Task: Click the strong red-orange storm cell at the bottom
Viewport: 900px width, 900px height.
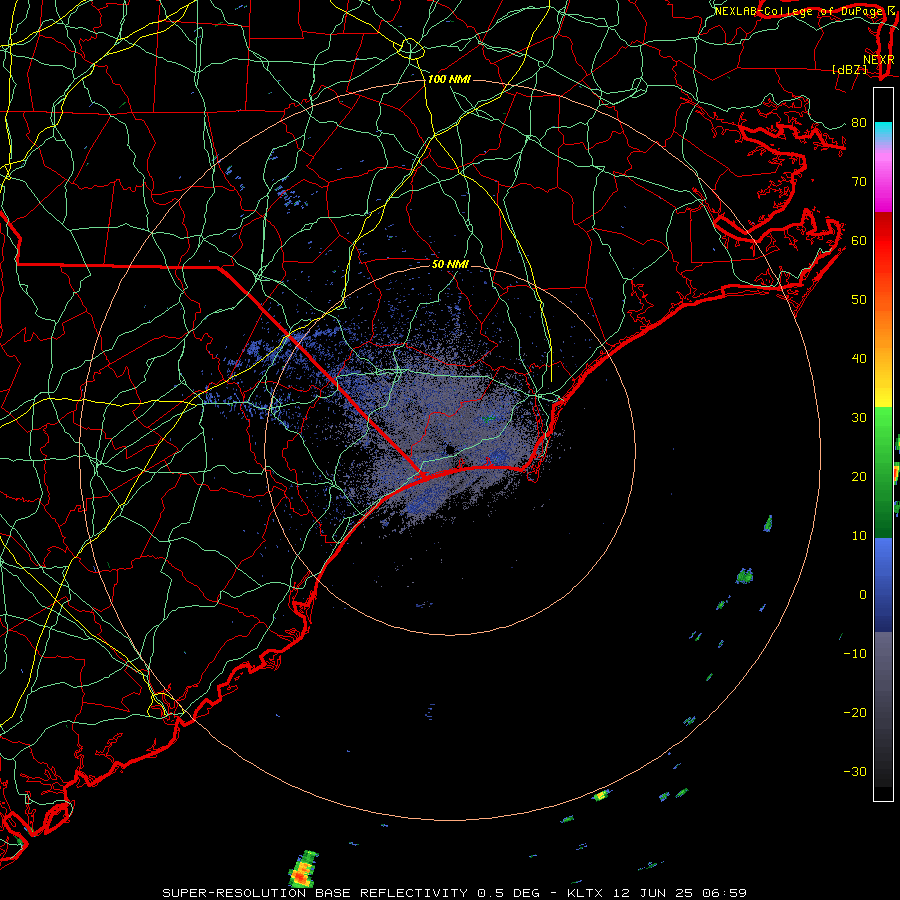Action: coord(302,871)
